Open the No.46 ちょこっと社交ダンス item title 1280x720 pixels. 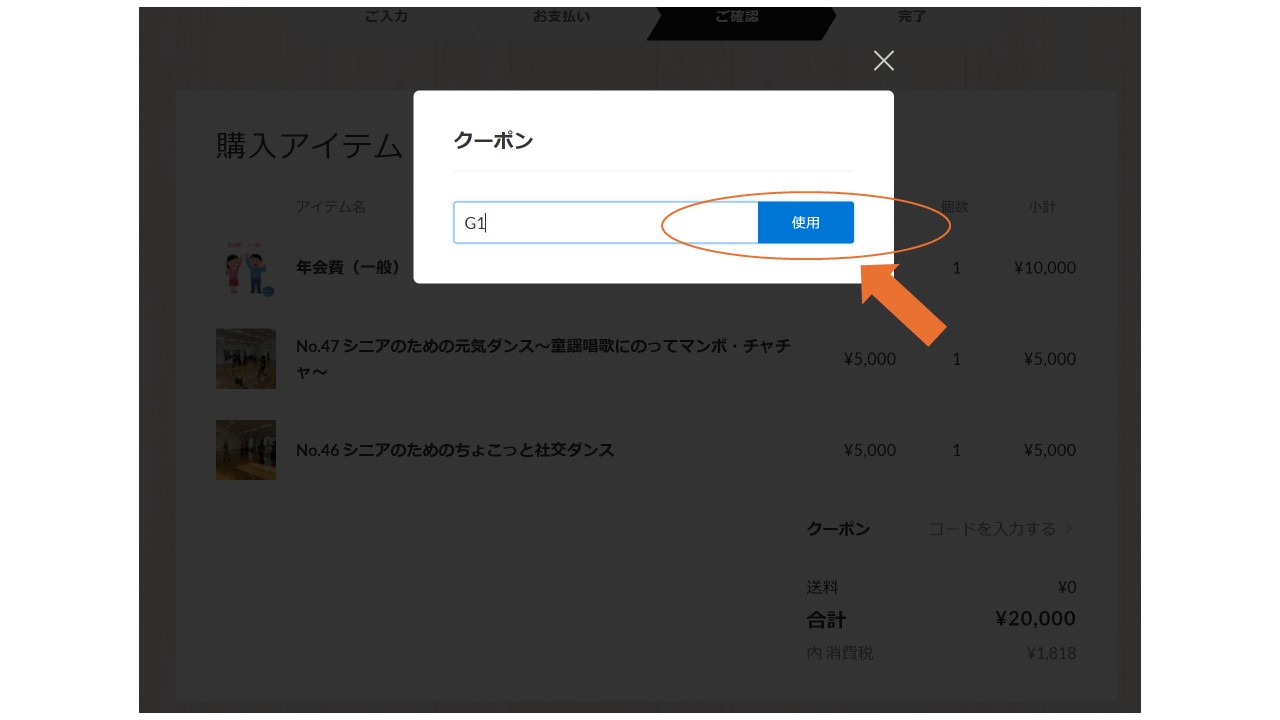(x=455, y=450)
